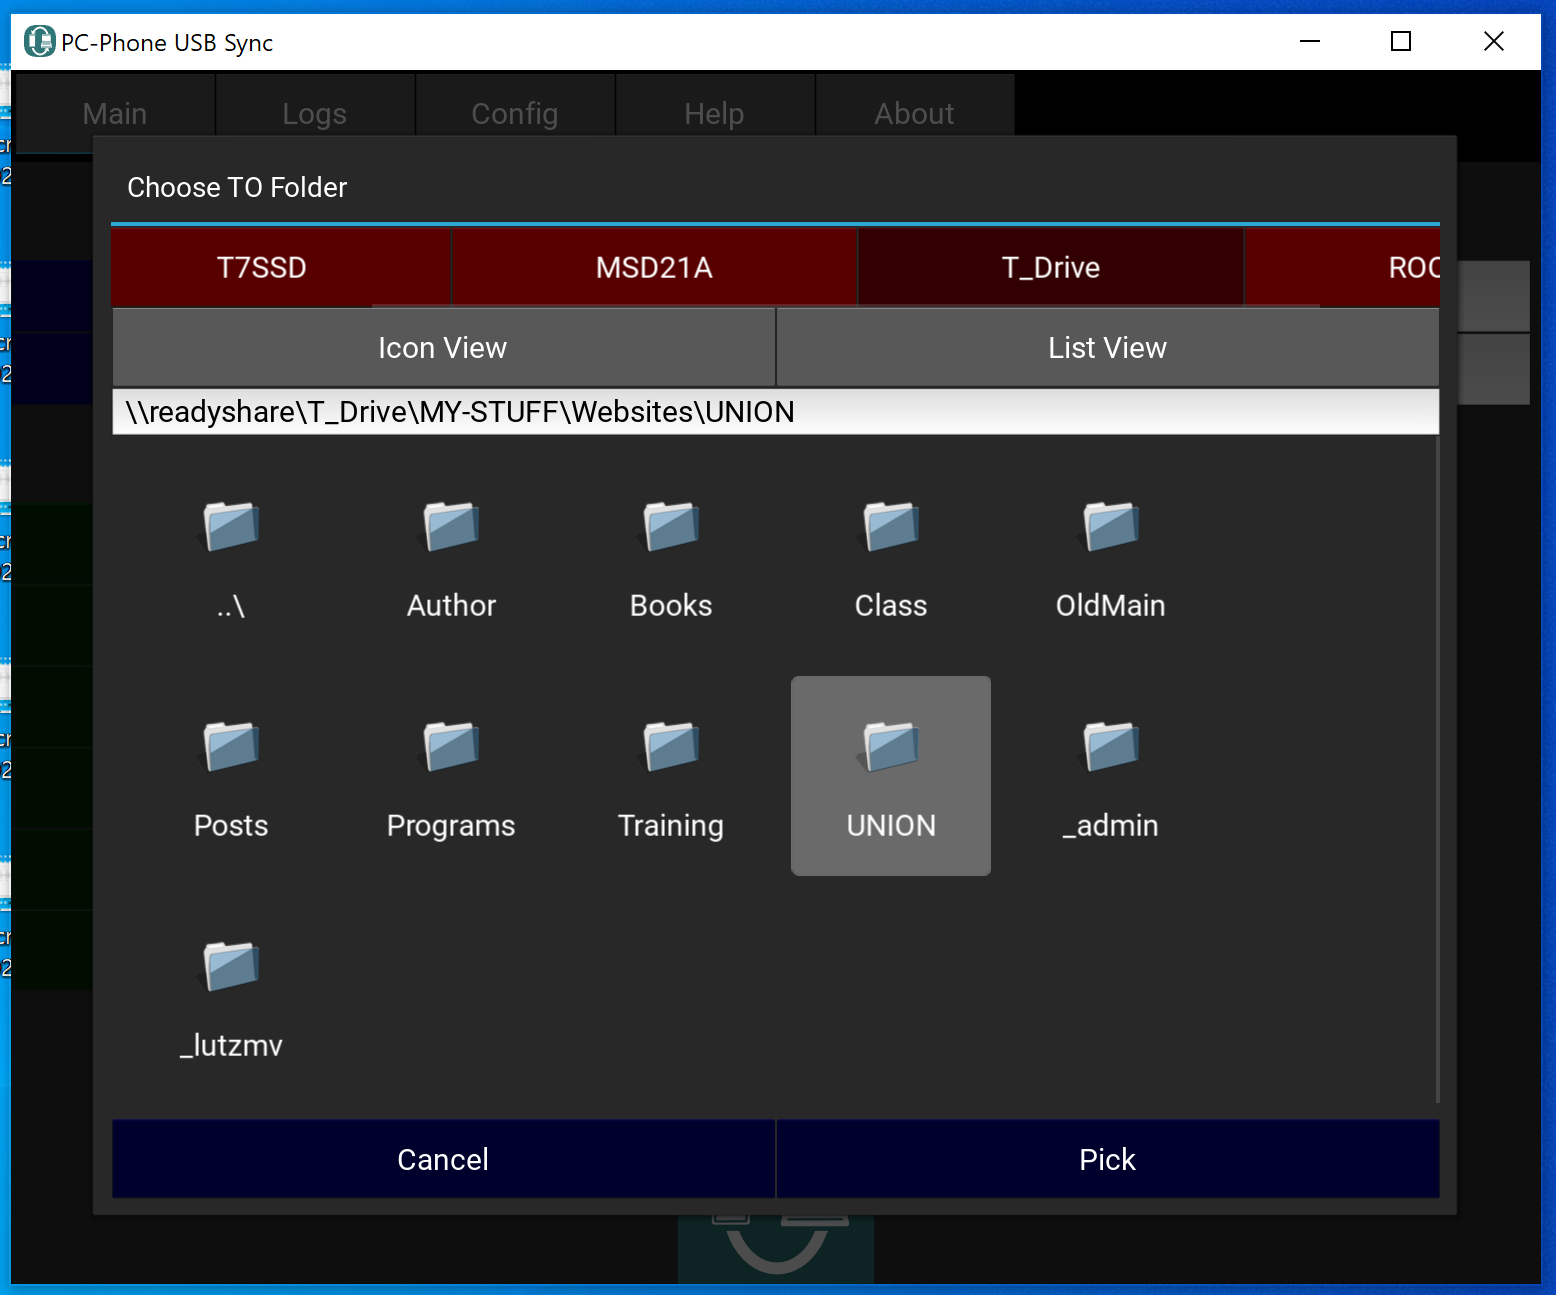Maximize the PC-Phone USB Sync window
The width and height of the screenshot is (1556, 1295).
[x=1401, y=41]
